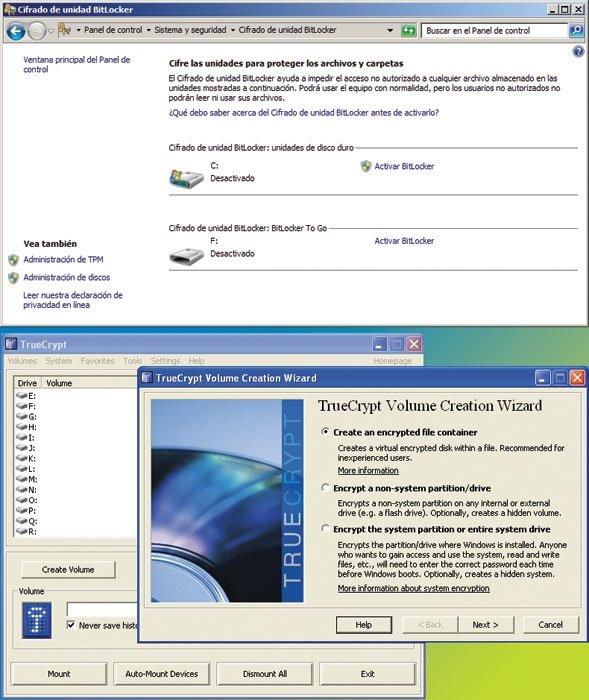Image resolution: width=589 pixels, height=700 pixels.
Task: Click the Mount button
Action: [58, 674]
